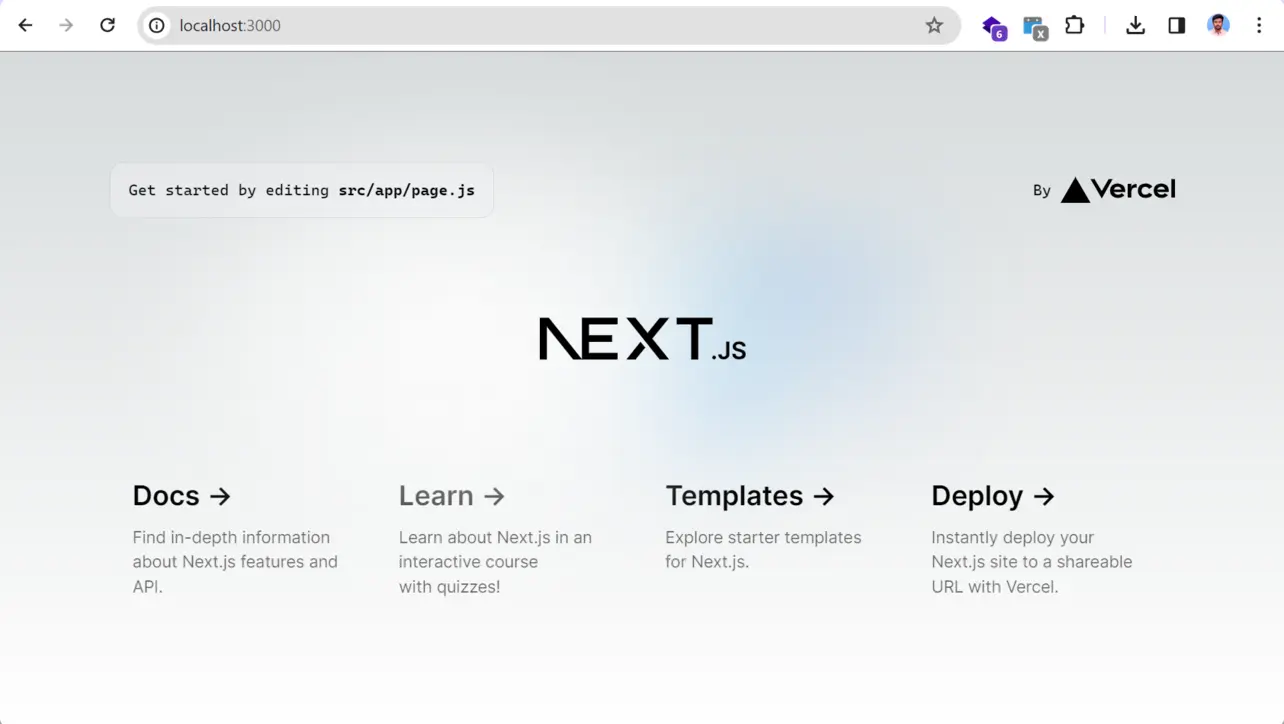This screenshot has width=1284, height=724.
Task: View site information icon in address bar
Action: (x=157, y=26)
